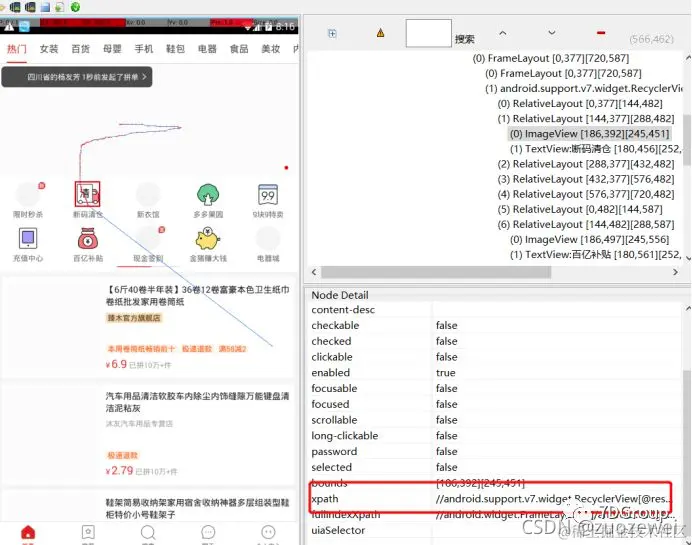Image resolution: width=692 pixels, height=545 pixels.
Task: Switch to the 百货 category tab
Action: tap(80, 49)
